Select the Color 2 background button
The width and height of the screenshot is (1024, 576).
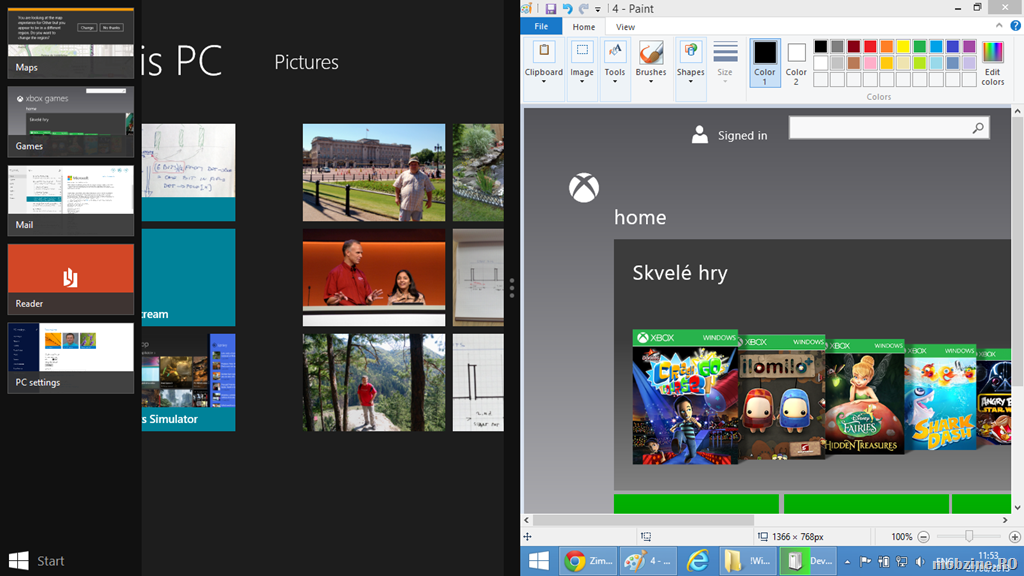pyautogui.click(x=796, y=63)
